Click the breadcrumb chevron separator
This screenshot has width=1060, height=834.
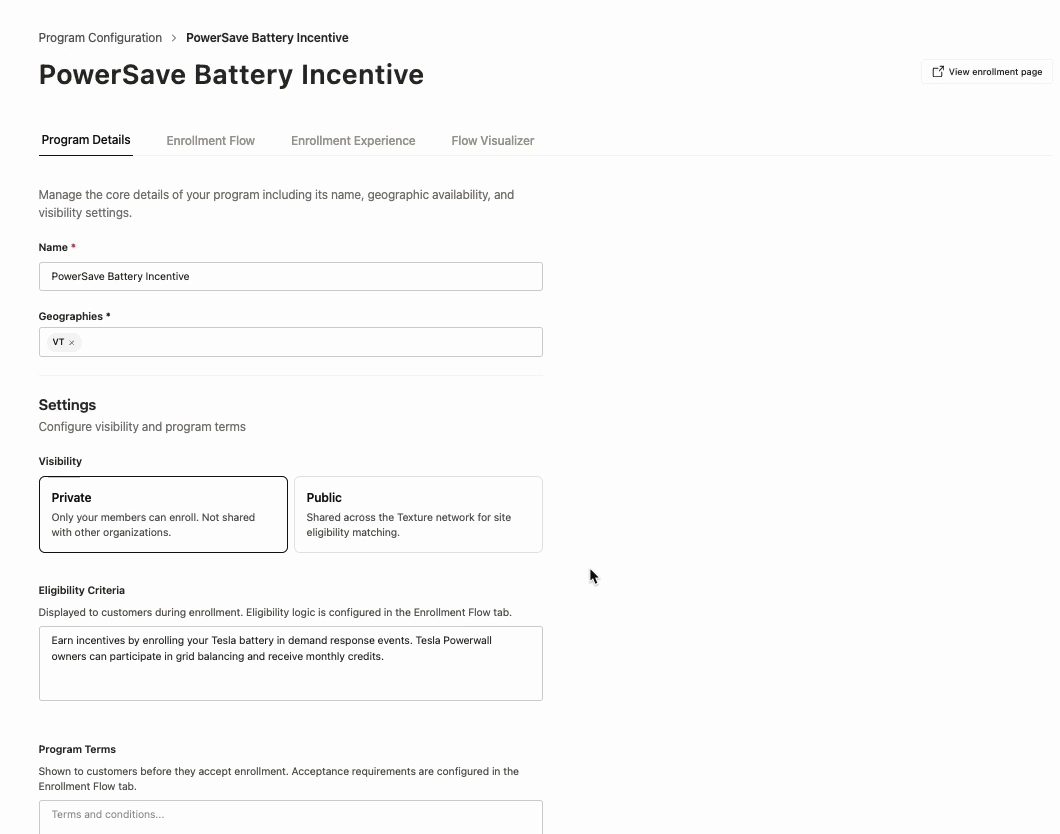[174, 38]
